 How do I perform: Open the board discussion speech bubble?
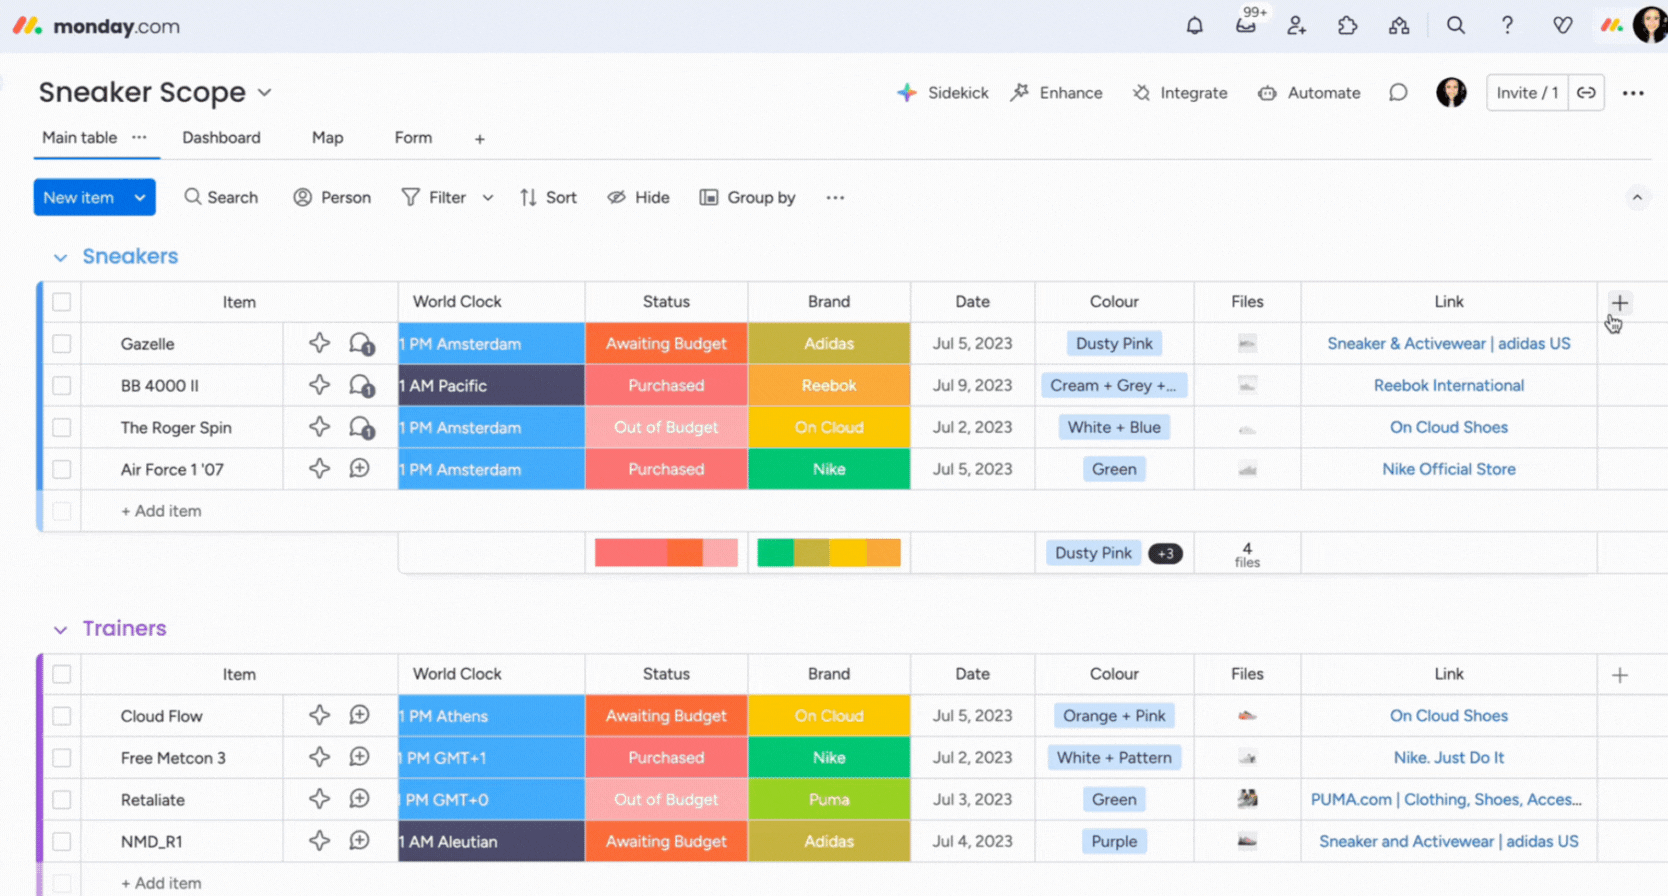(1398, 93)
